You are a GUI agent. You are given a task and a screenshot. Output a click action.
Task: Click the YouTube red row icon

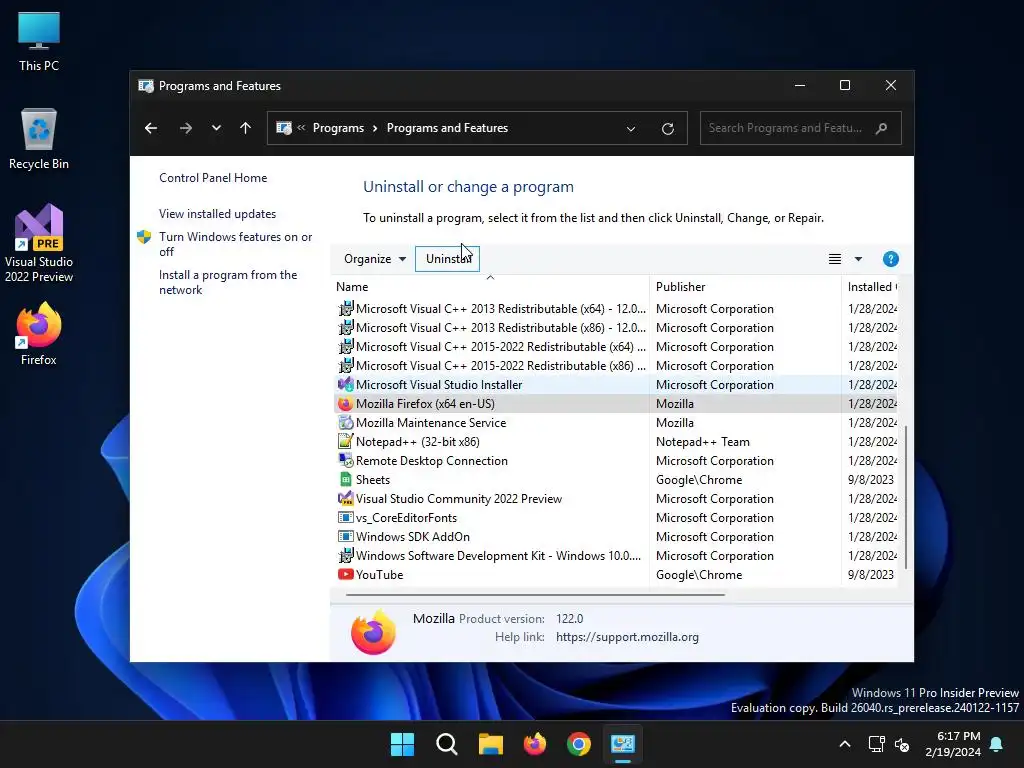[x=345, y=575]
